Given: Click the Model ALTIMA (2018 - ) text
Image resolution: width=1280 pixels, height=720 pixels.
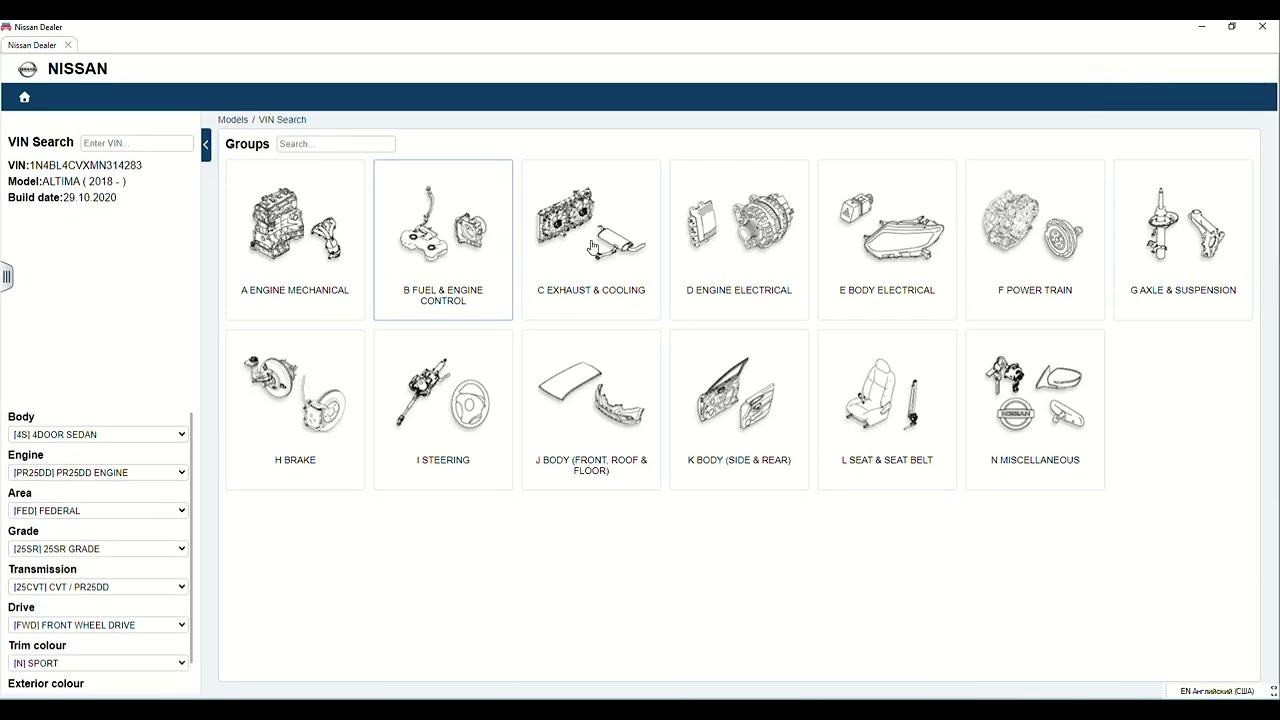Looking at the screenshot, I should click(x=67, y=181).
